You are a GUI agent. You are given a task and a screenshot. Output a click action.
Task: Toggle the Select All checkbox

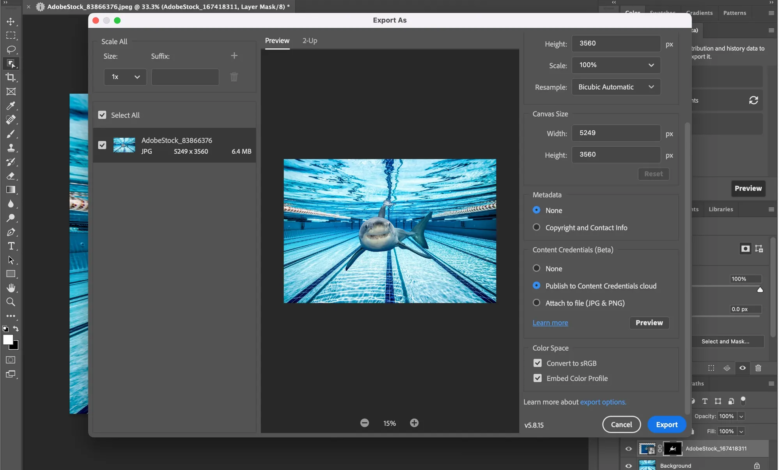click(x=102, y=115)
